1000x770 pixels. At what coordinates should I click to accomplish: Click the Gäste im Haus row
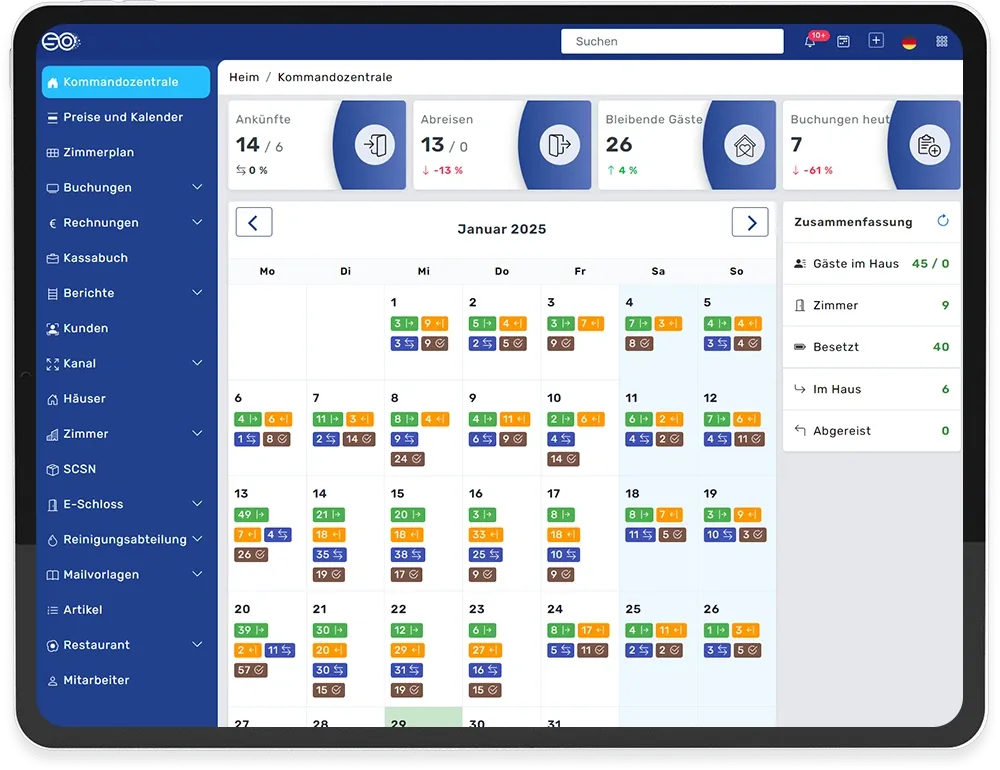click(871, 263)
